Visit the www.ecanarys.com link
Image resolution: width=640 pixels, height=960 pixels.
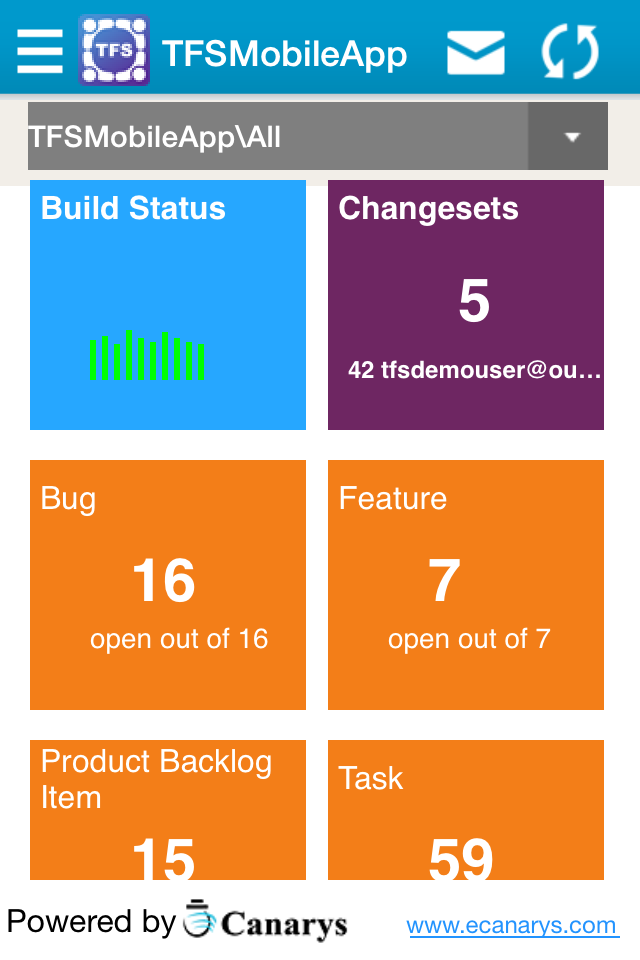tap(512, 926)
